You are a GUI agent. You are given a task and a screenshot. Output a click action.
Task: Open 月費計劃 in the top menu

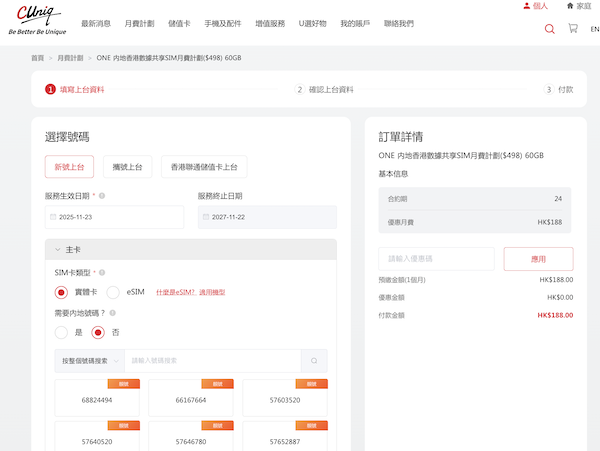pos(139,23)
